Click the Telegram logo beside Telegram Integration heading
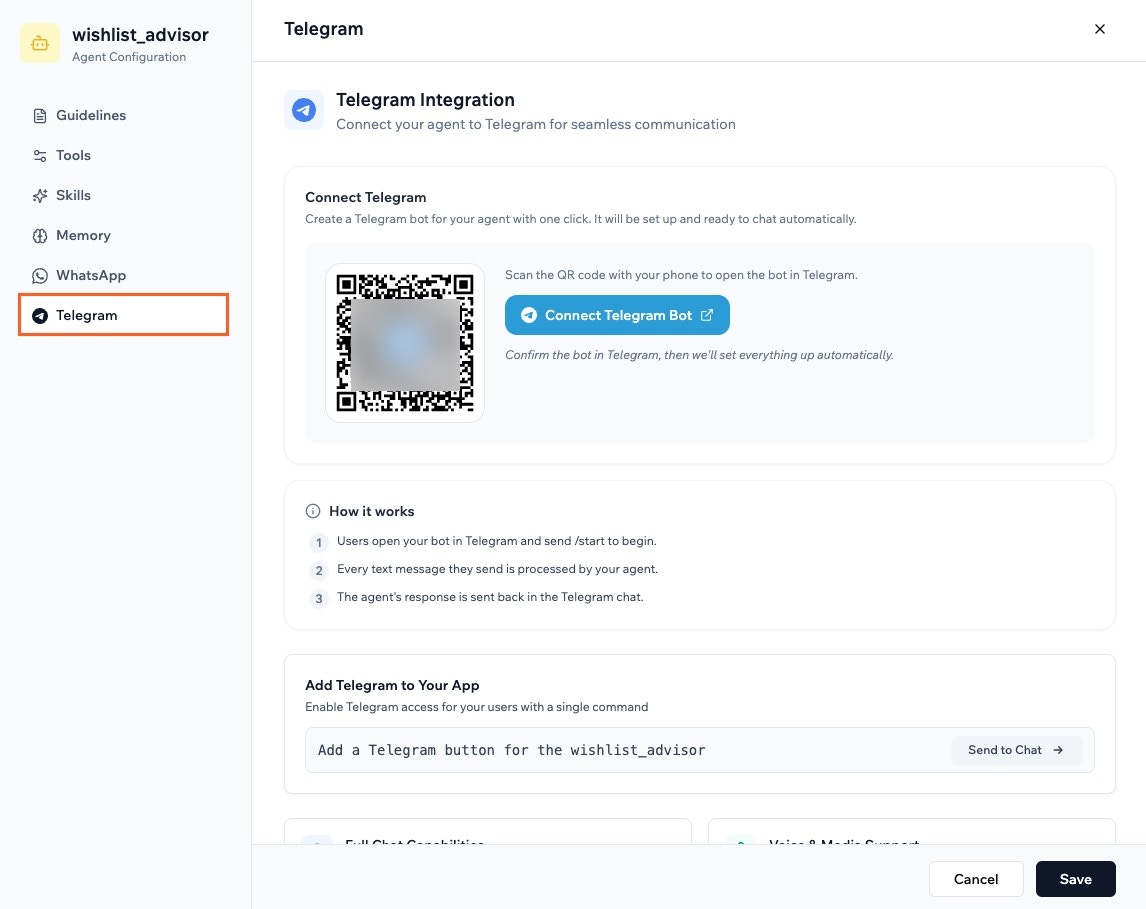Screen dimensions: 1146x909 (x=303, y=110)
